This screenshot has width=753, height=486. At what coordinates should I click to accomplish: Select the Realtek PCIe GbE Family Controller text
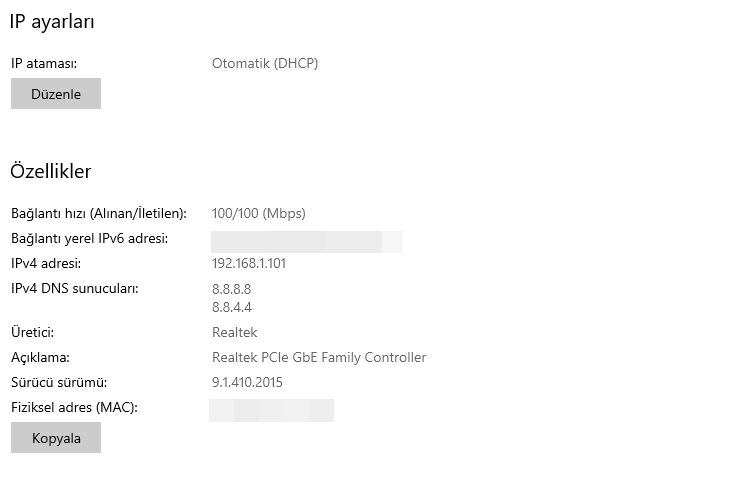click(x=319, y=357)
